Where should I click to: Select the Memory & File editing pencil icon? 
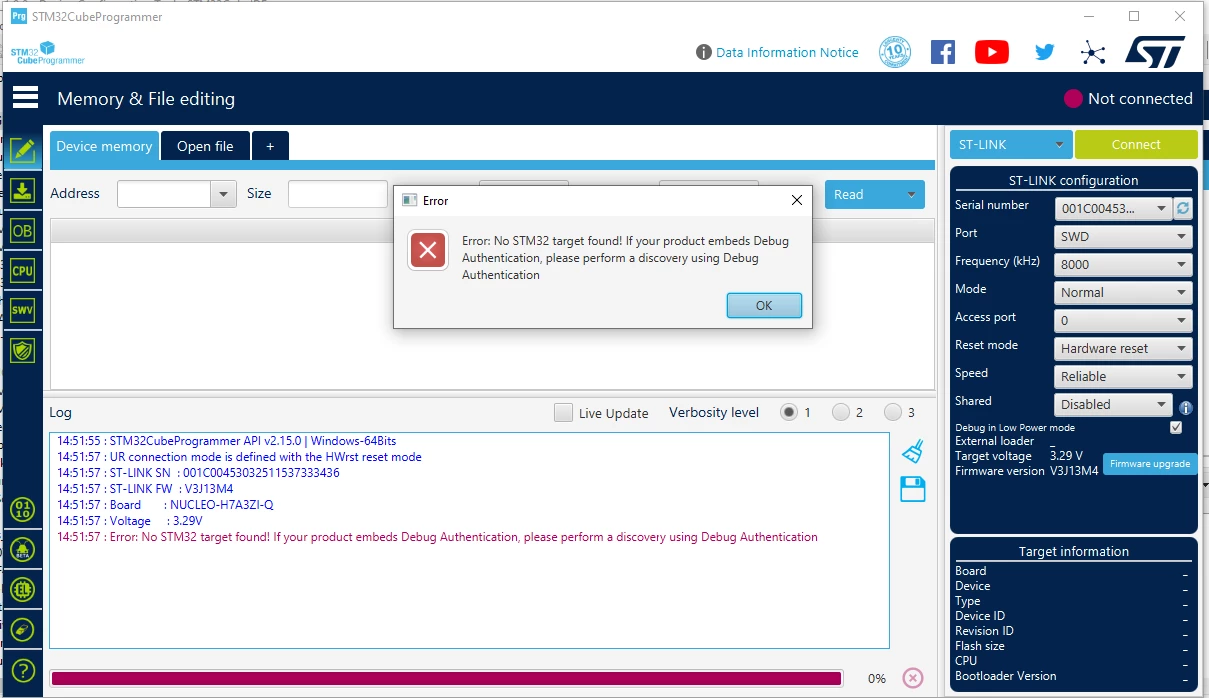click(22, 150)
